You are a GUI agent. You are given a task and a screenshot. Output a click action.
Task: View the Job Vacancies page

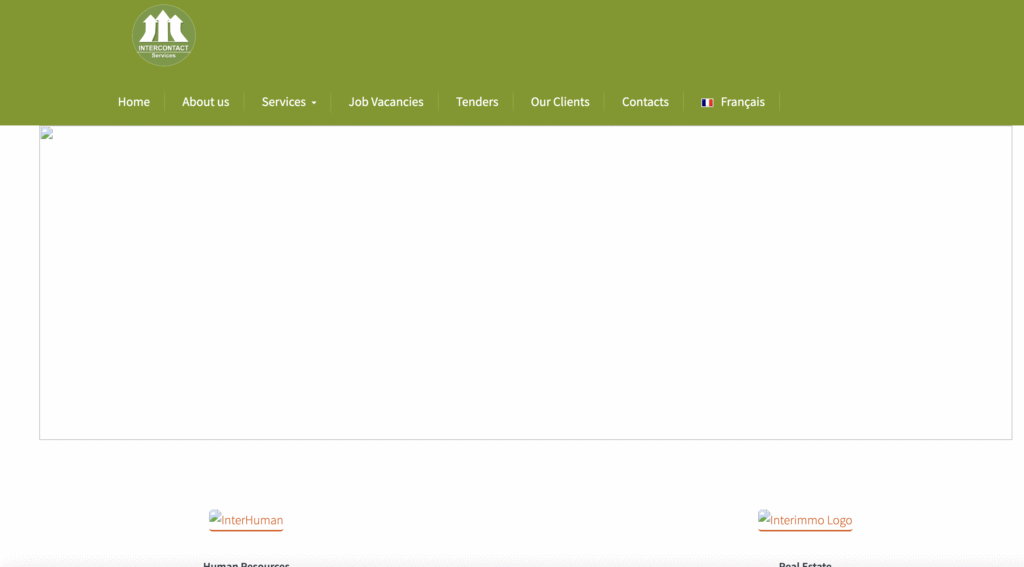pos(386,102)
